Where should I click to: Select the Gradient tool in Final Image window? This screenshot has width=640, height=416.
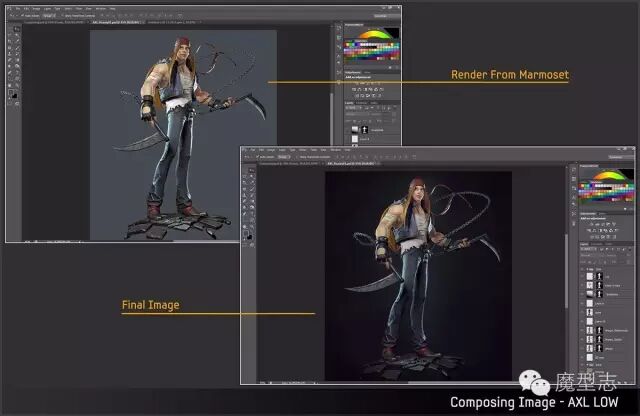tap(252, 201)
